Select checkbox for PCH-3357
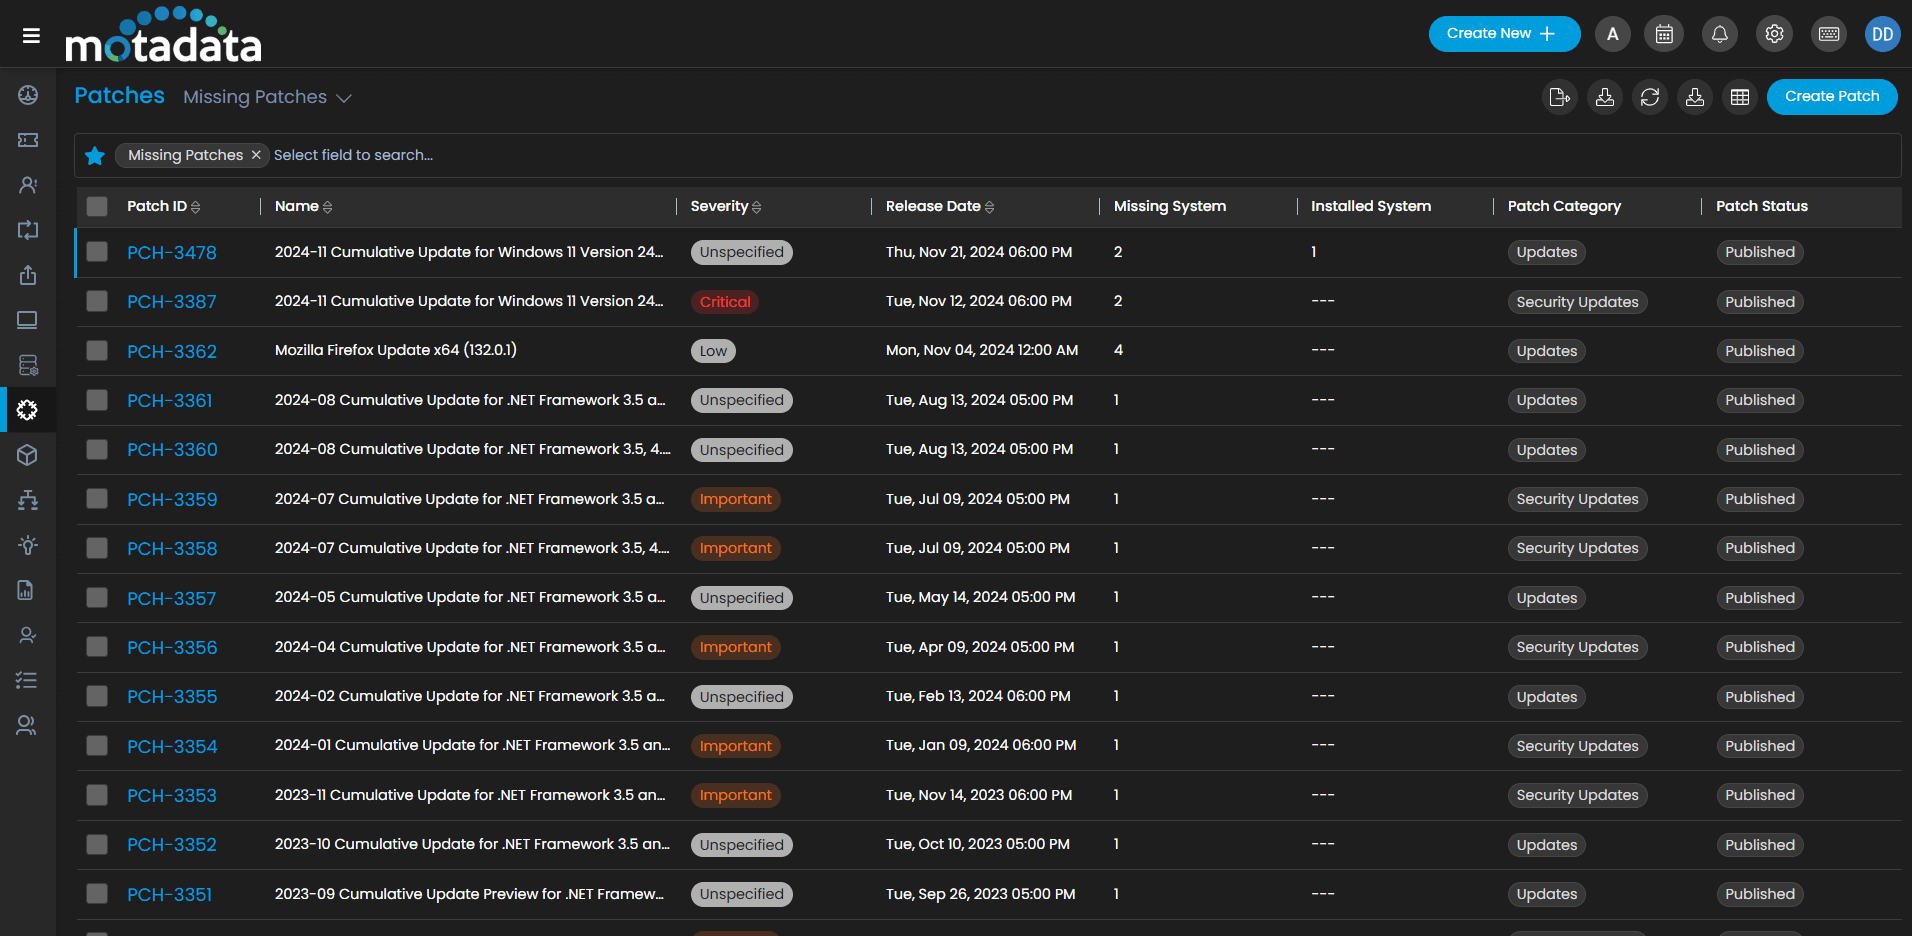 [x=97, y=598]
